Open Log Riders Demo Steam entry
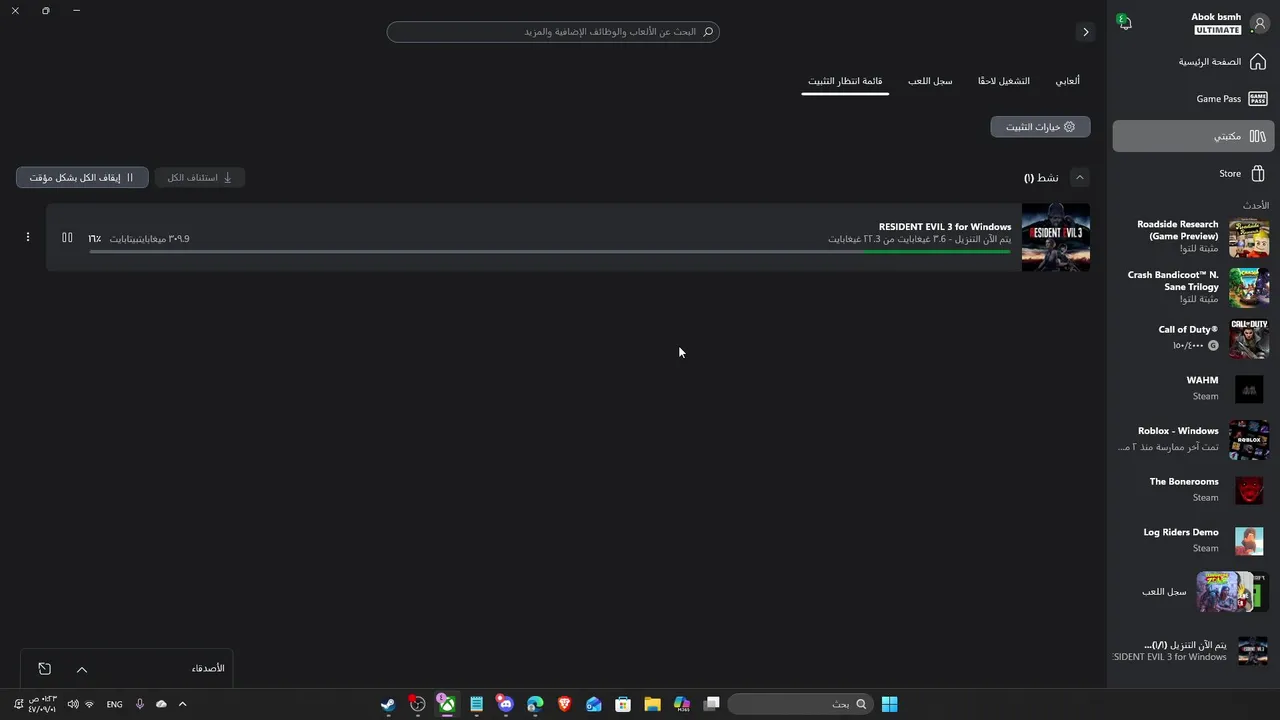 pyautogui.click(x=1192, y=540)
